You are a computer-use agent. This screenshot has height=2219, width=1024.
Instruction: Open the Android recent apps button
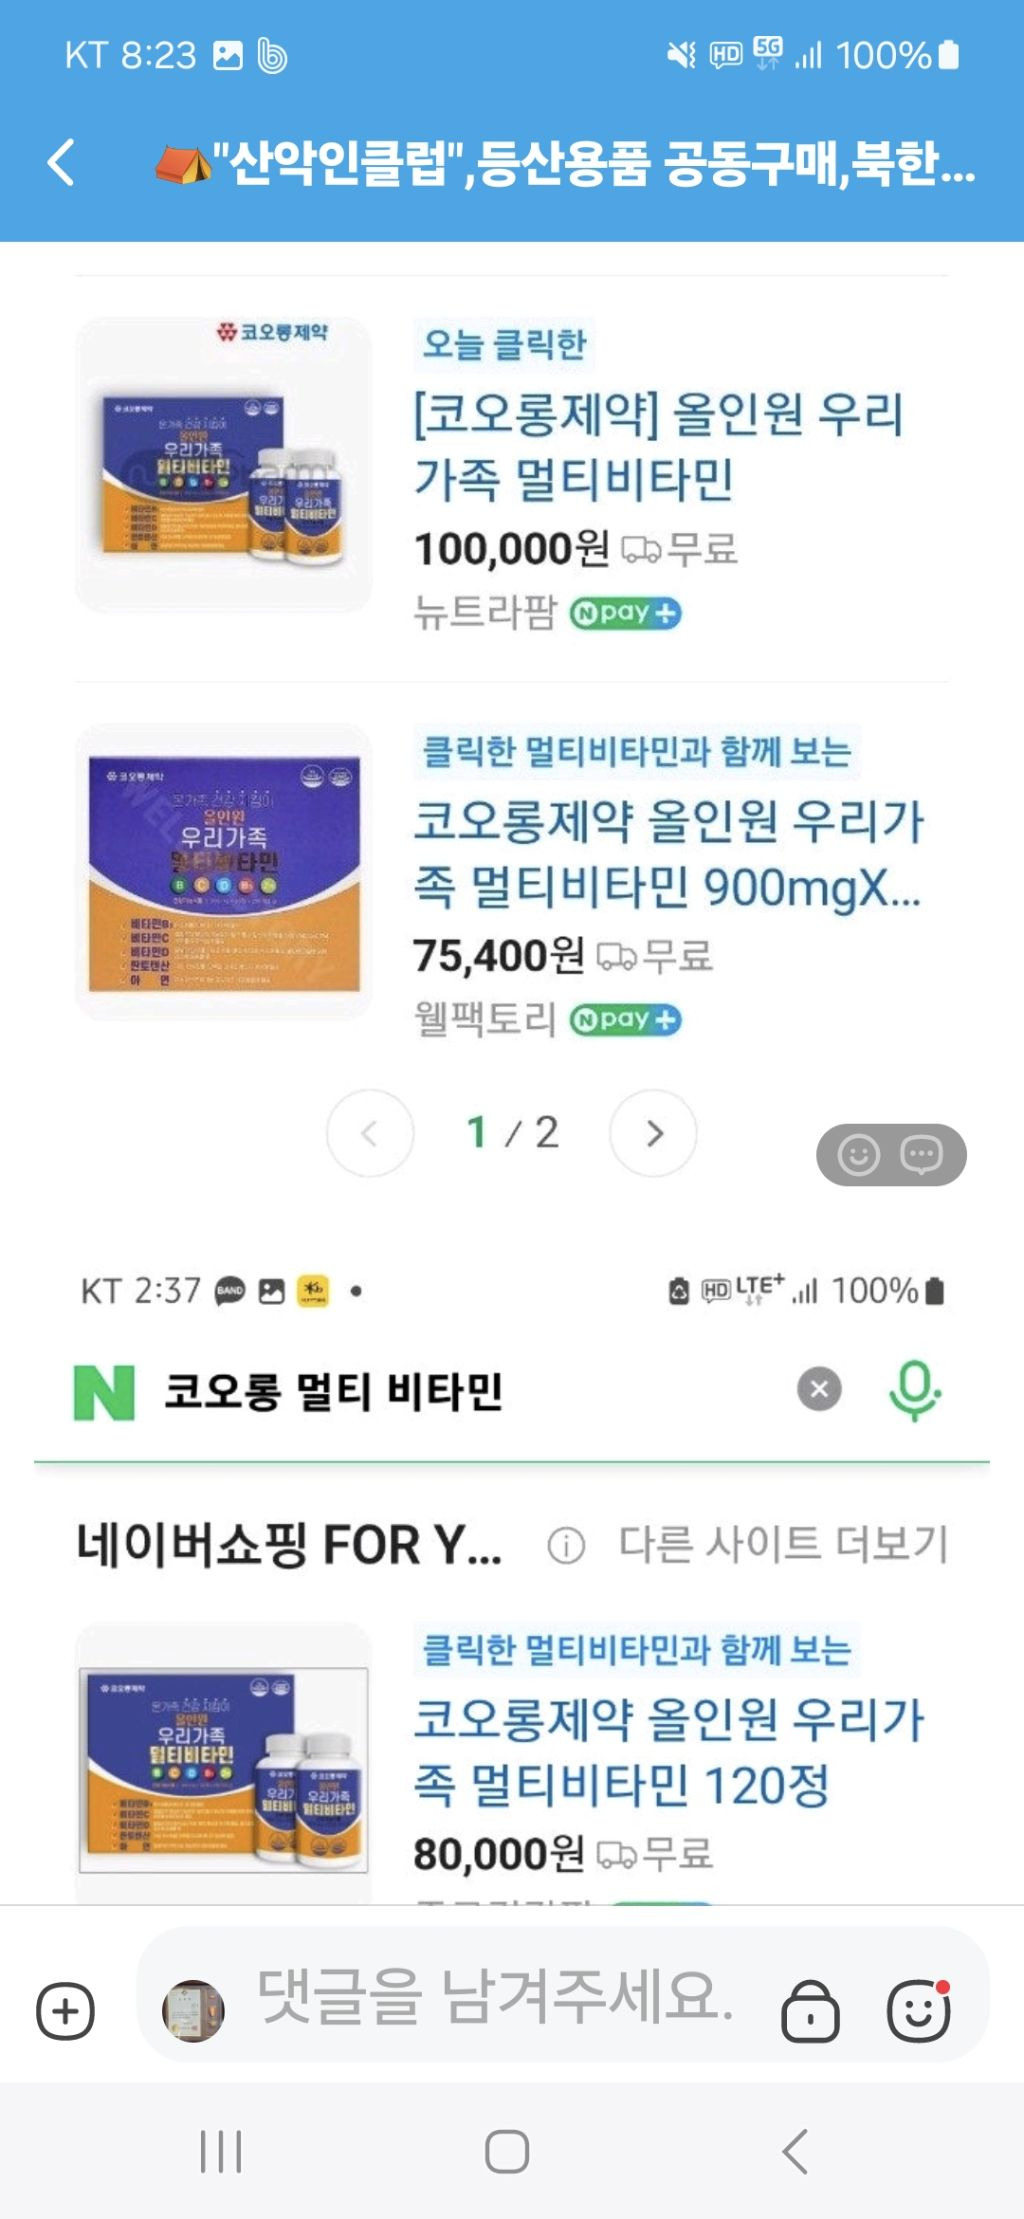tap(221, 2151)
